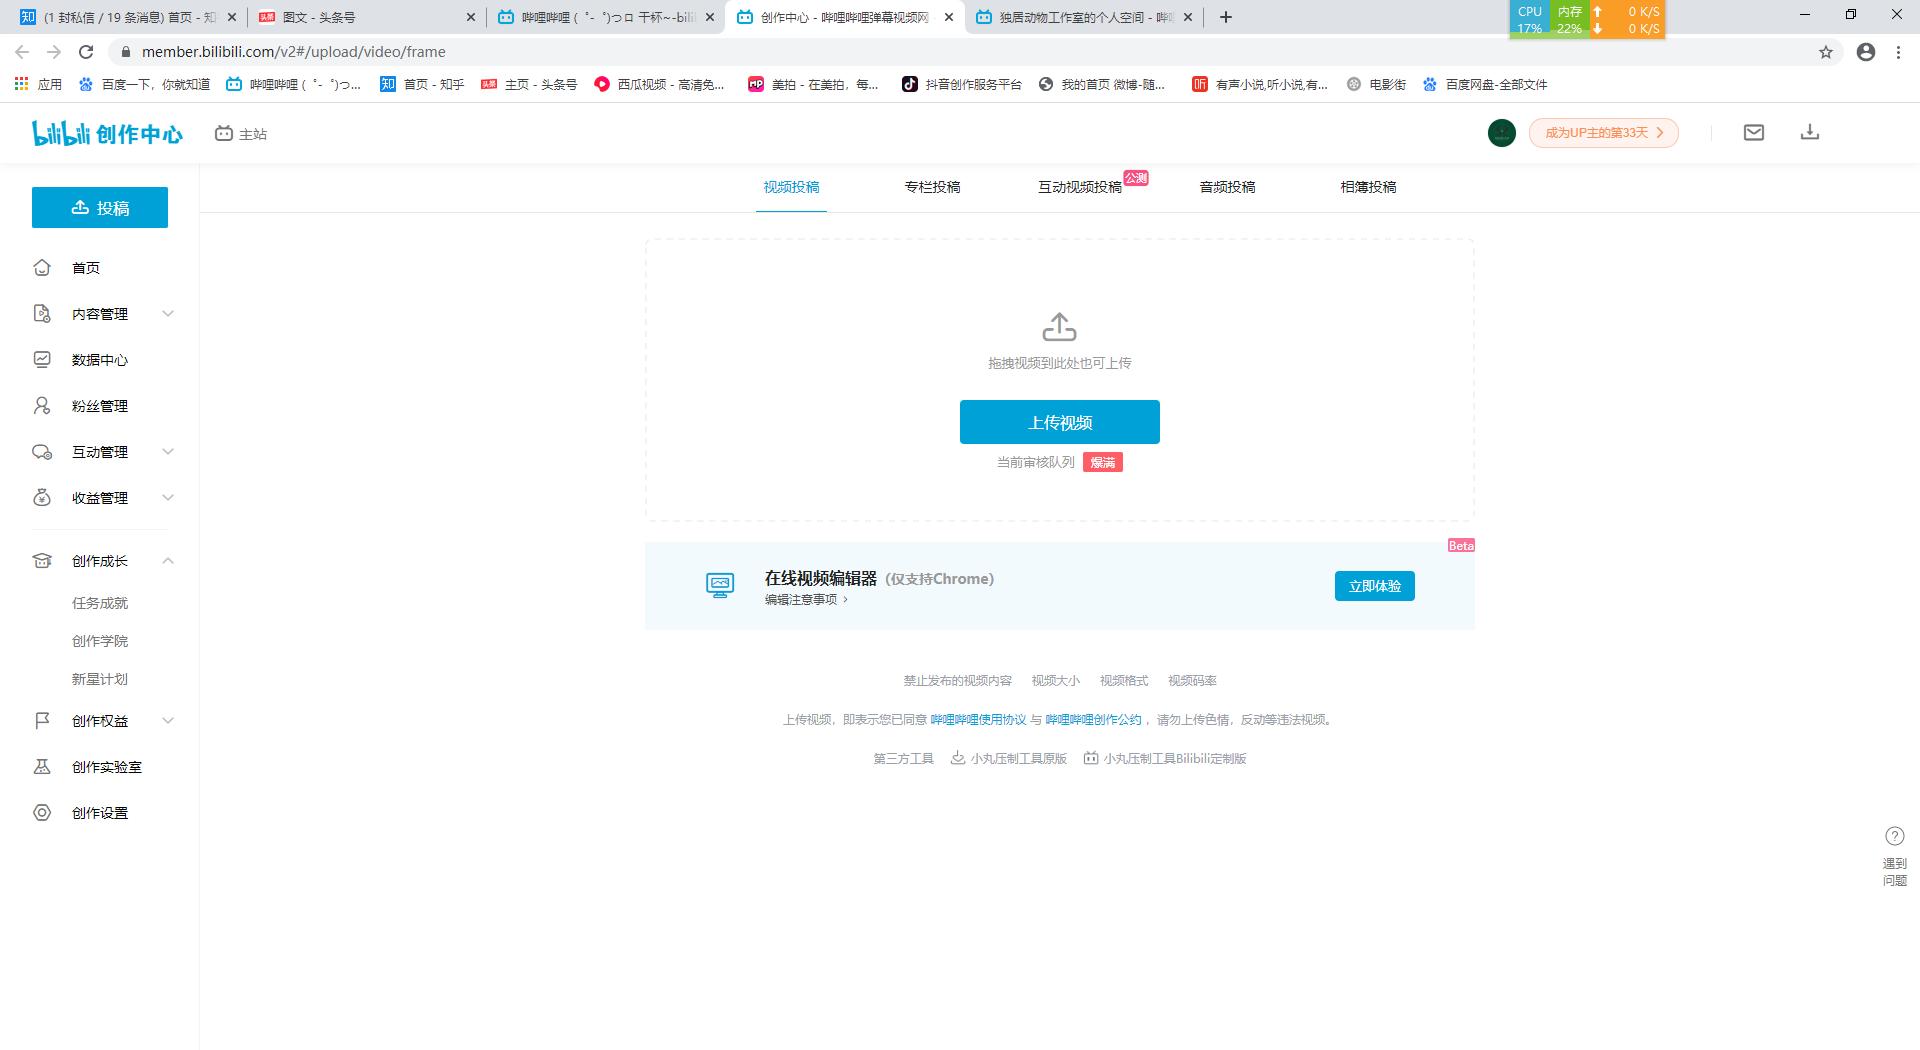Click the 遇到问题 help icon bottom right
The height and width of the screenshot is (1050, 1920).
(1894, 836)
